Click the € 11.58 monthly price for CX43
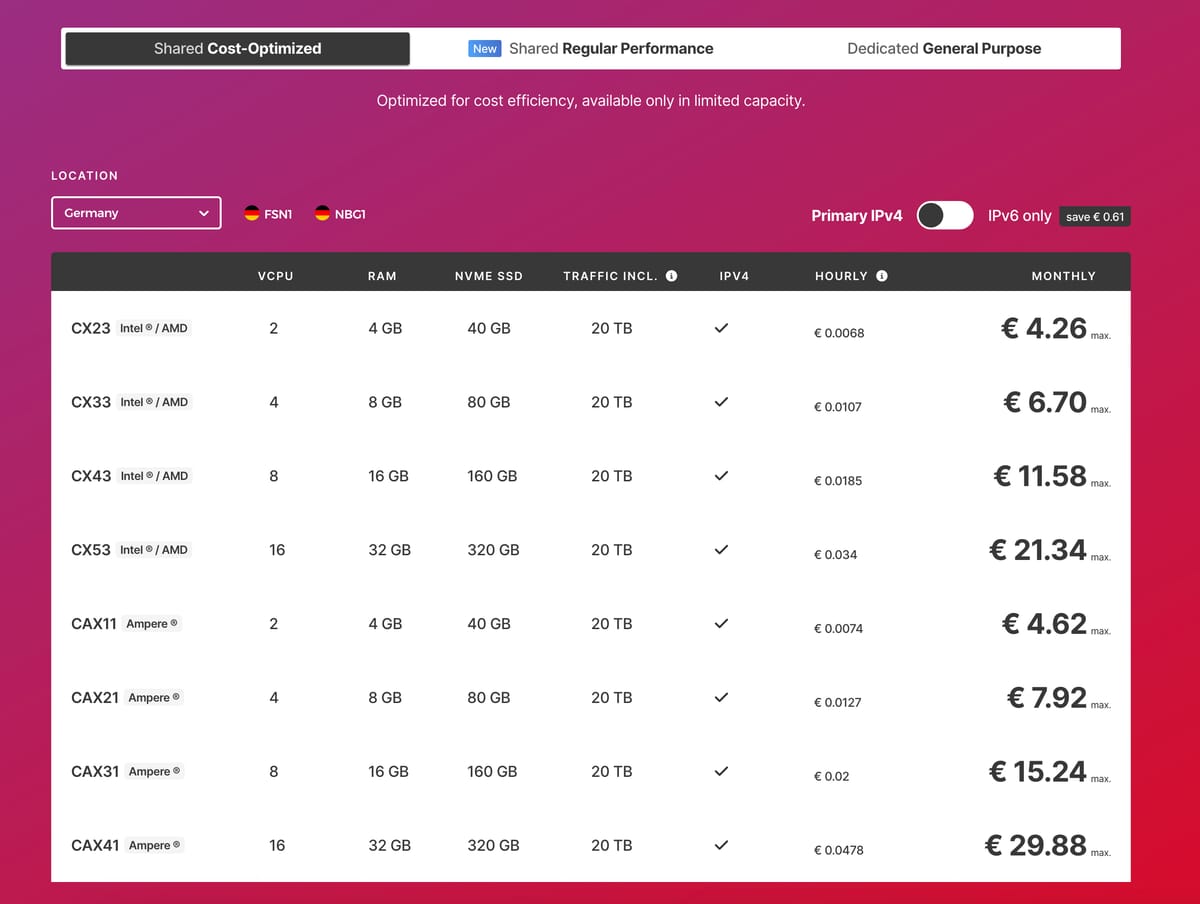This screenshot has height=904, width=1200. coord(1040,476)
